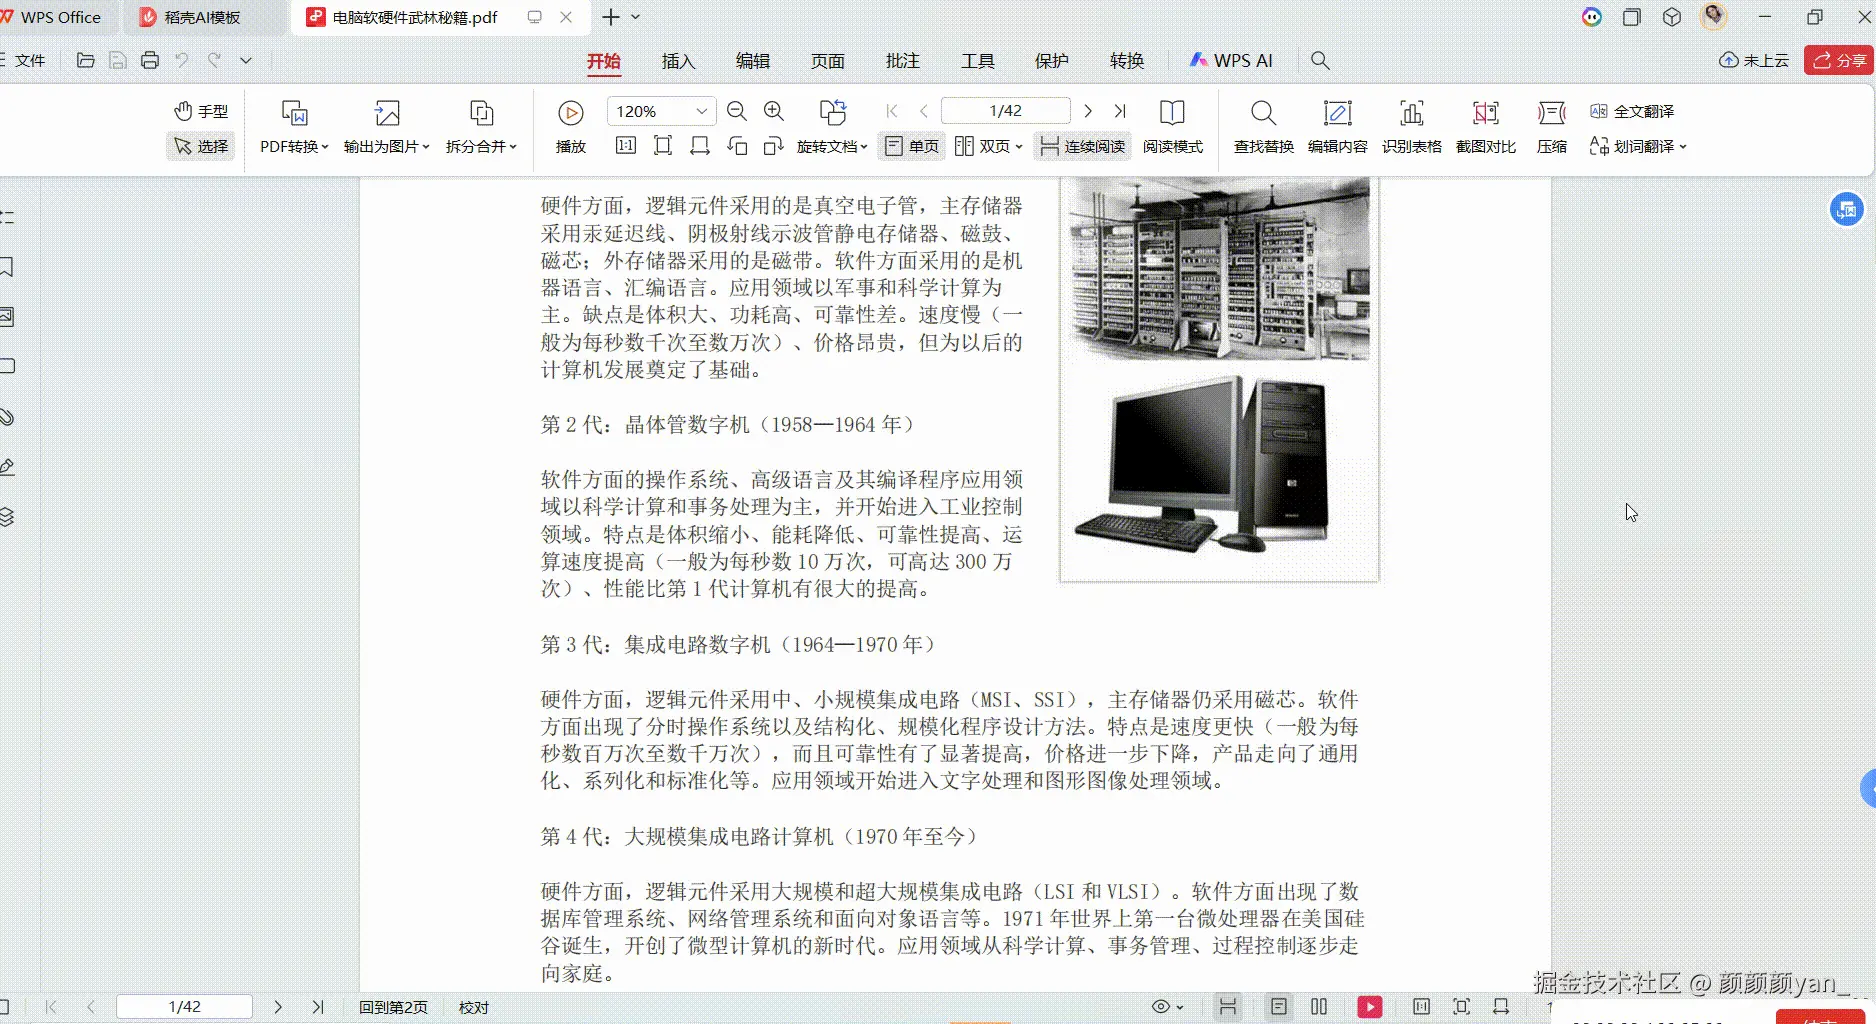Image resolution: width=1876 pixels, height=1024 pixels.
Task: Open Screenshot Compare (截图对比)
Action: pos(1485,127)
